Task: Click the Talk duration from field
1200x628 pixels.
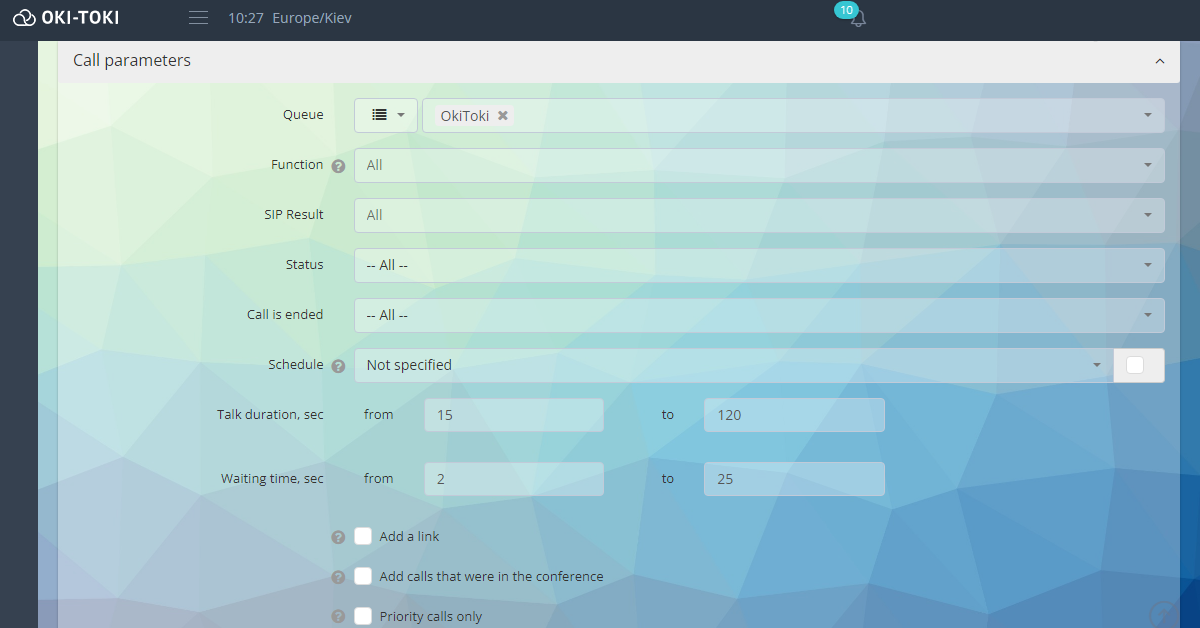Action: (514, 415)
